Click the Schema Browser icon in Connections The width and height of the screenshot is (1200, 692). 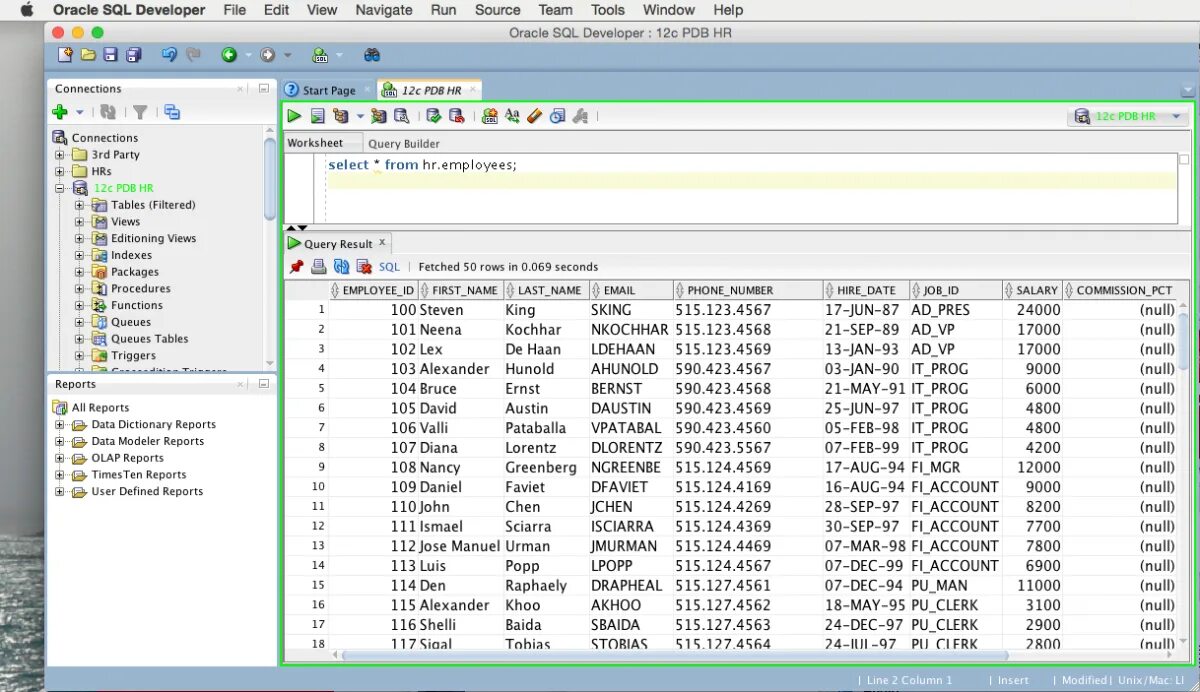[172, 113]
